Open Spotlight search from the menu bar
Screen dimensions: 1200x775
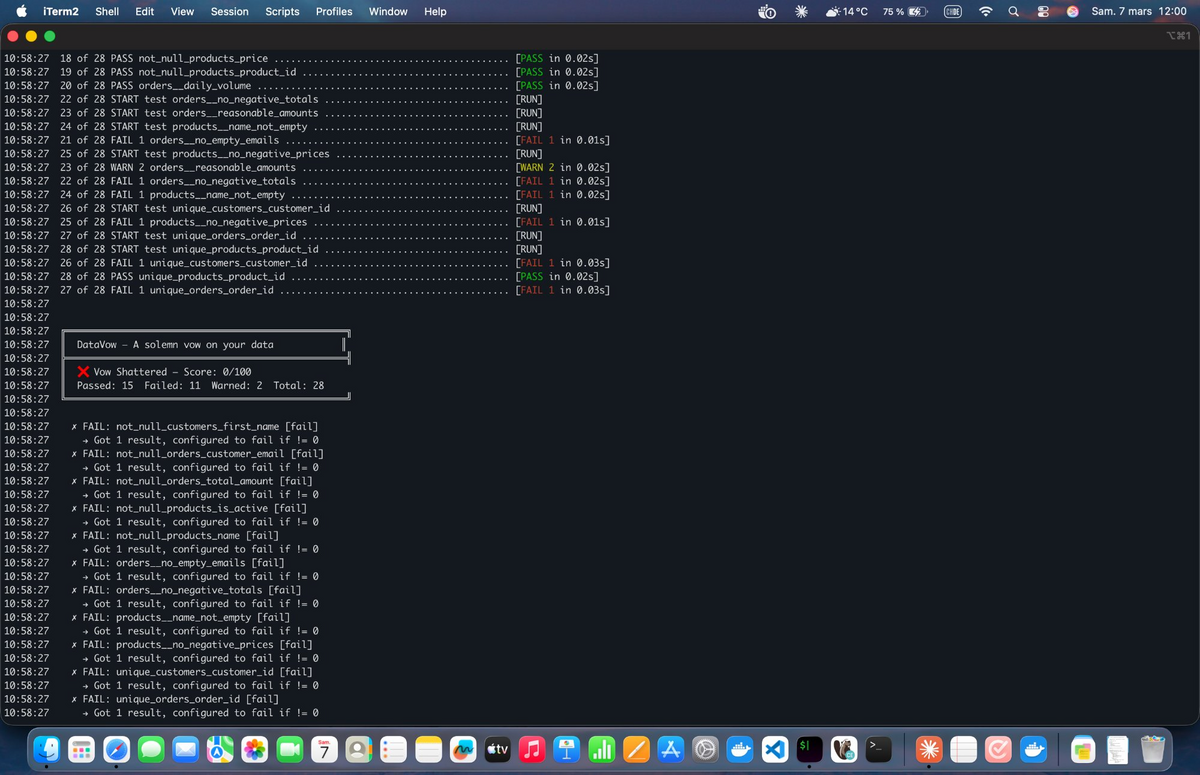click(1013, 11)
